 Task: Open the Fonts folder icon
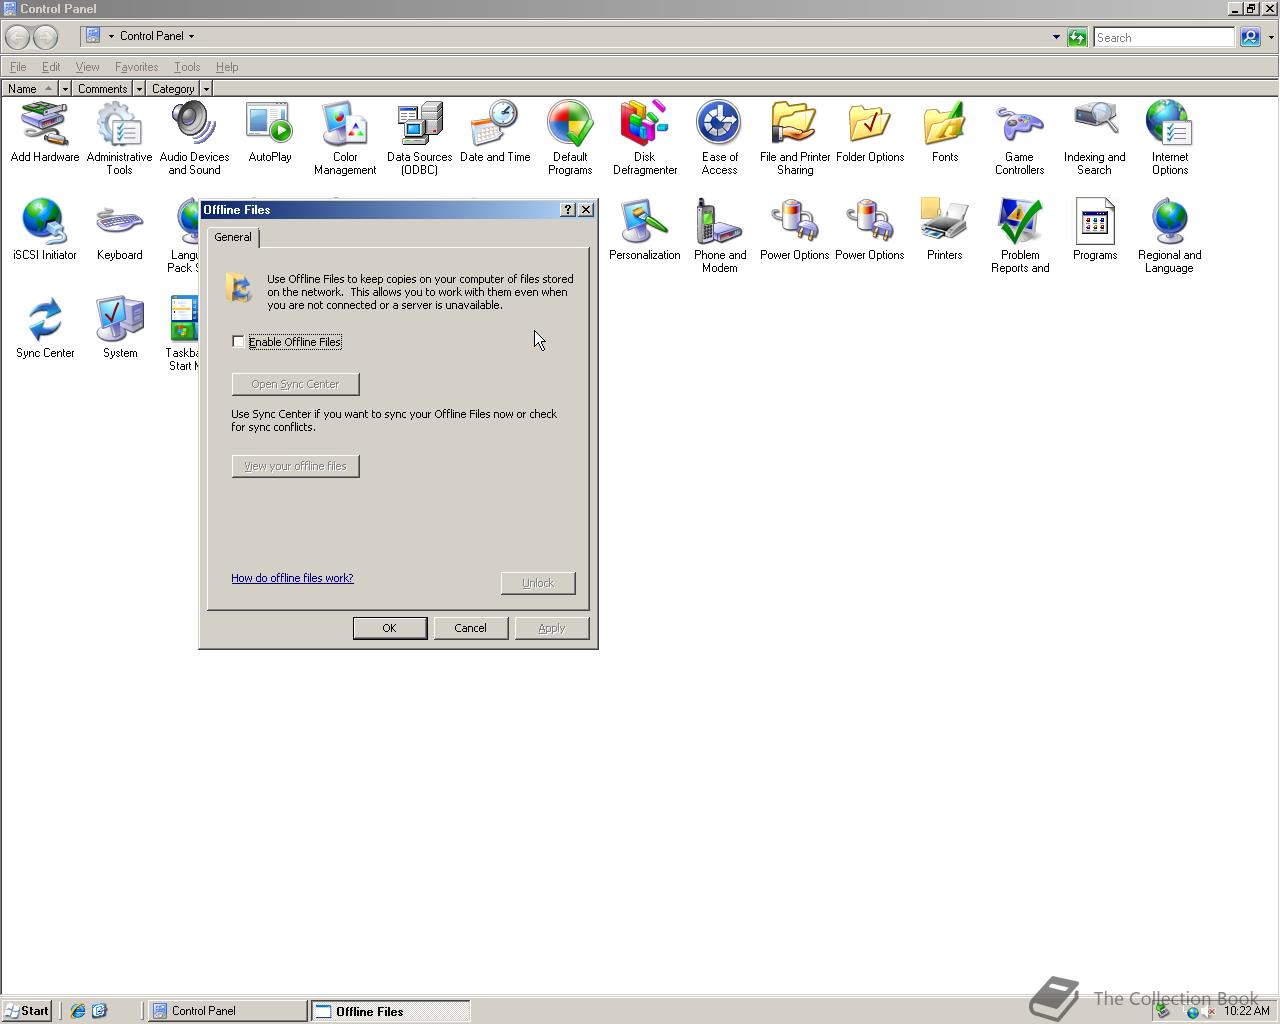[944, 132]
